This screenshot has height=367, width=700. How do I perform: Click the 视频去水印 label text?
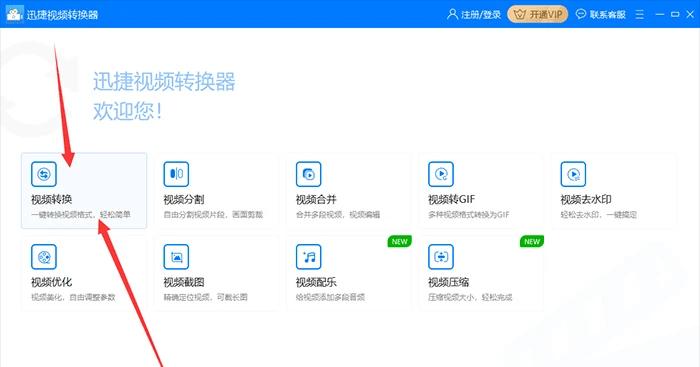point(586,200)
